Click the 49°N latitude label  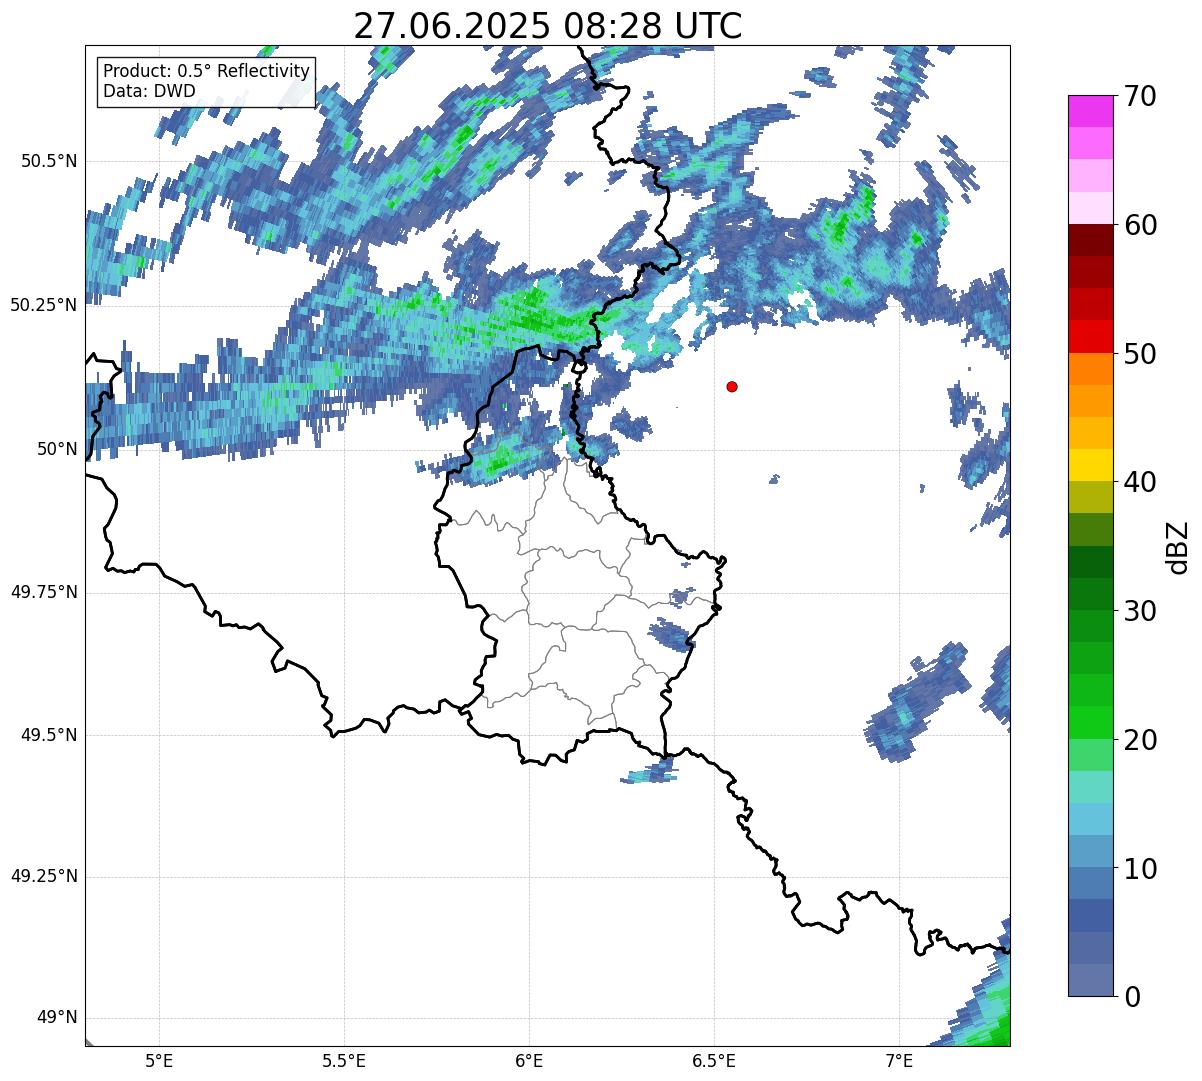[x=57, y=1018]
